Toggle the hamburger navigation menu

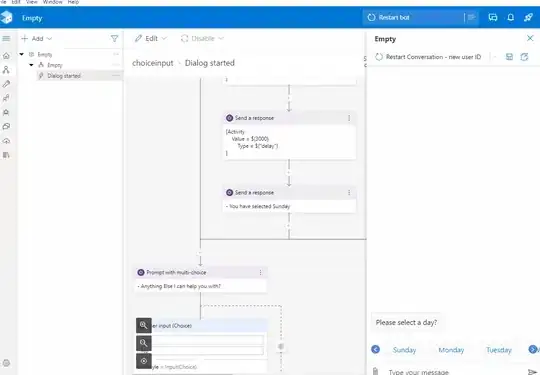(x=6, y=38)
